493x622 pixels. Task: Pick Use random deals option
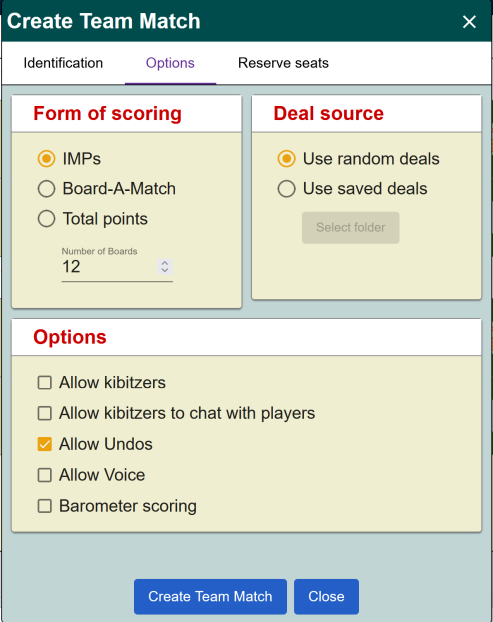[286, 159]
